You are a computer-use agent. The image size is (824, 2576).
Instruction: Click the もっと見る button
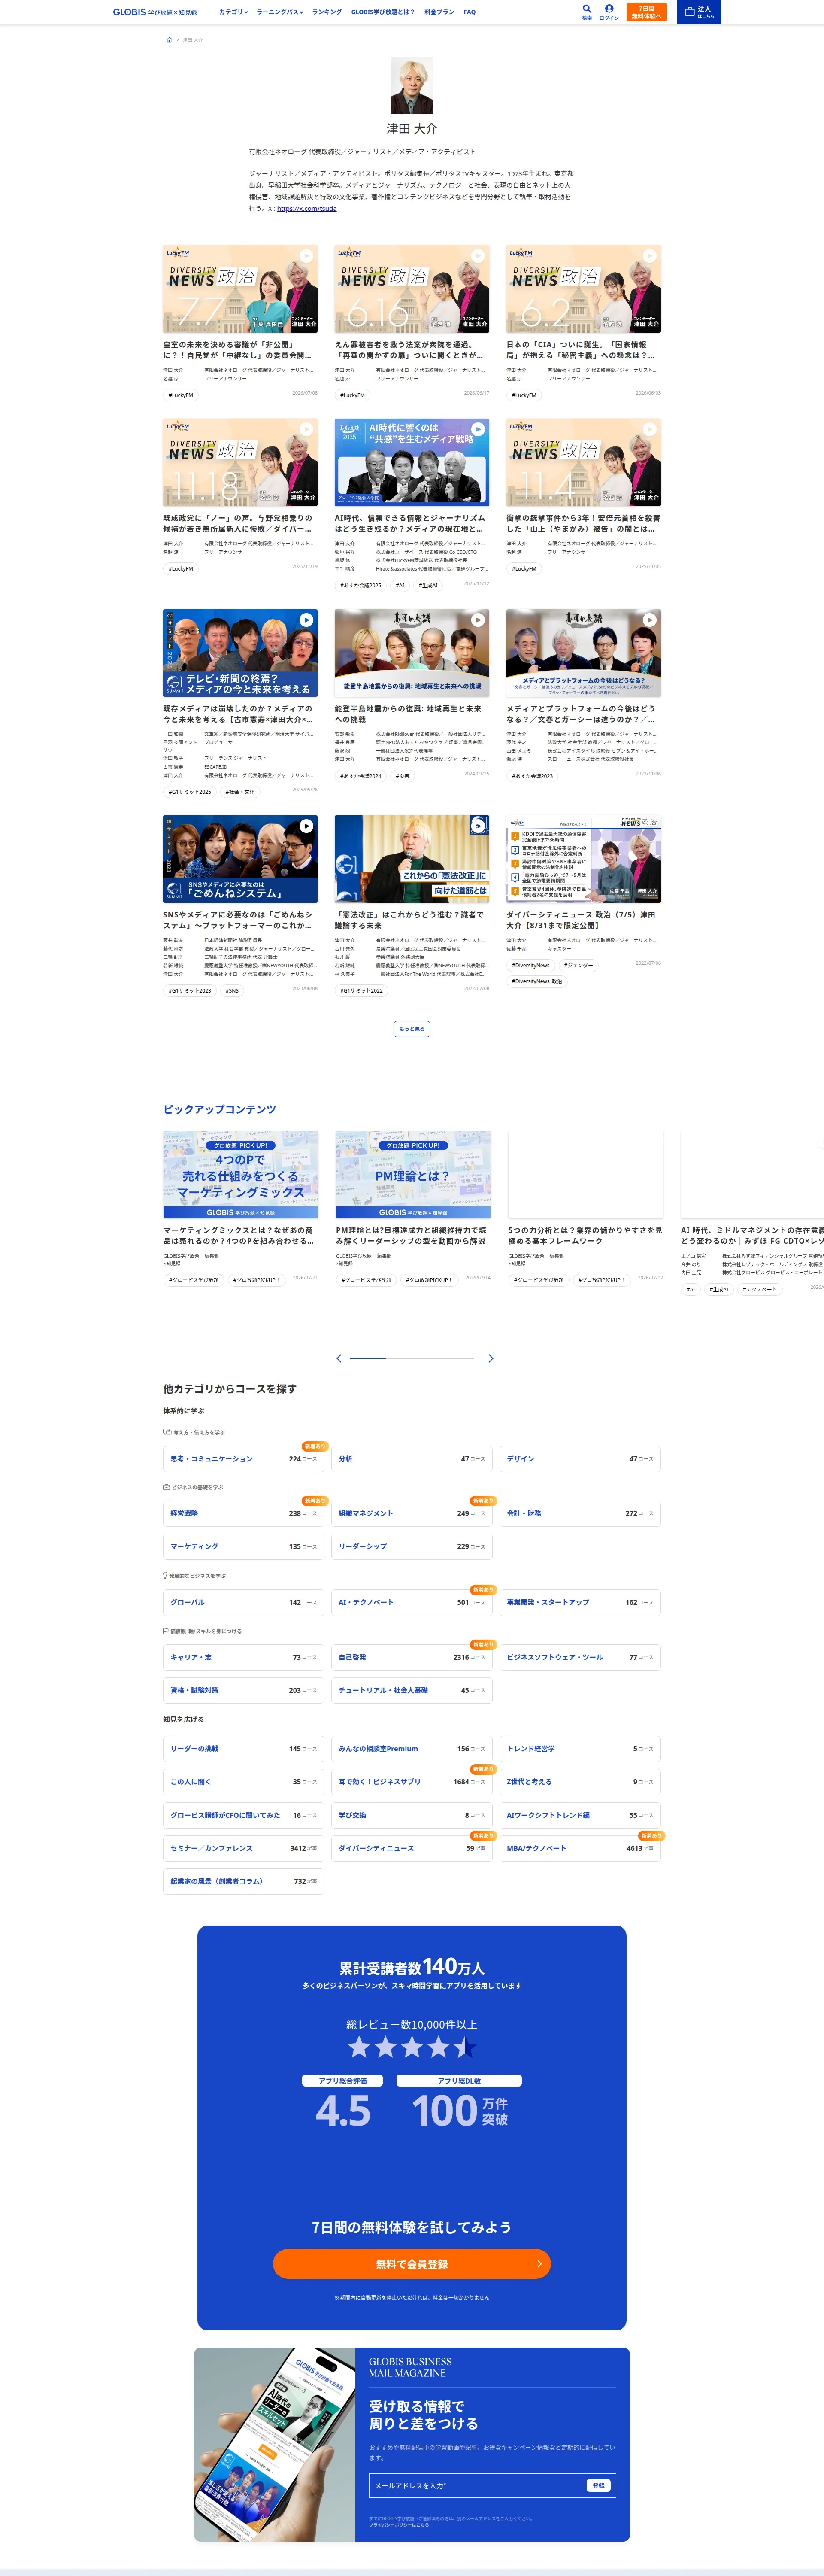pyautogui.click(x=412, y=1029)
